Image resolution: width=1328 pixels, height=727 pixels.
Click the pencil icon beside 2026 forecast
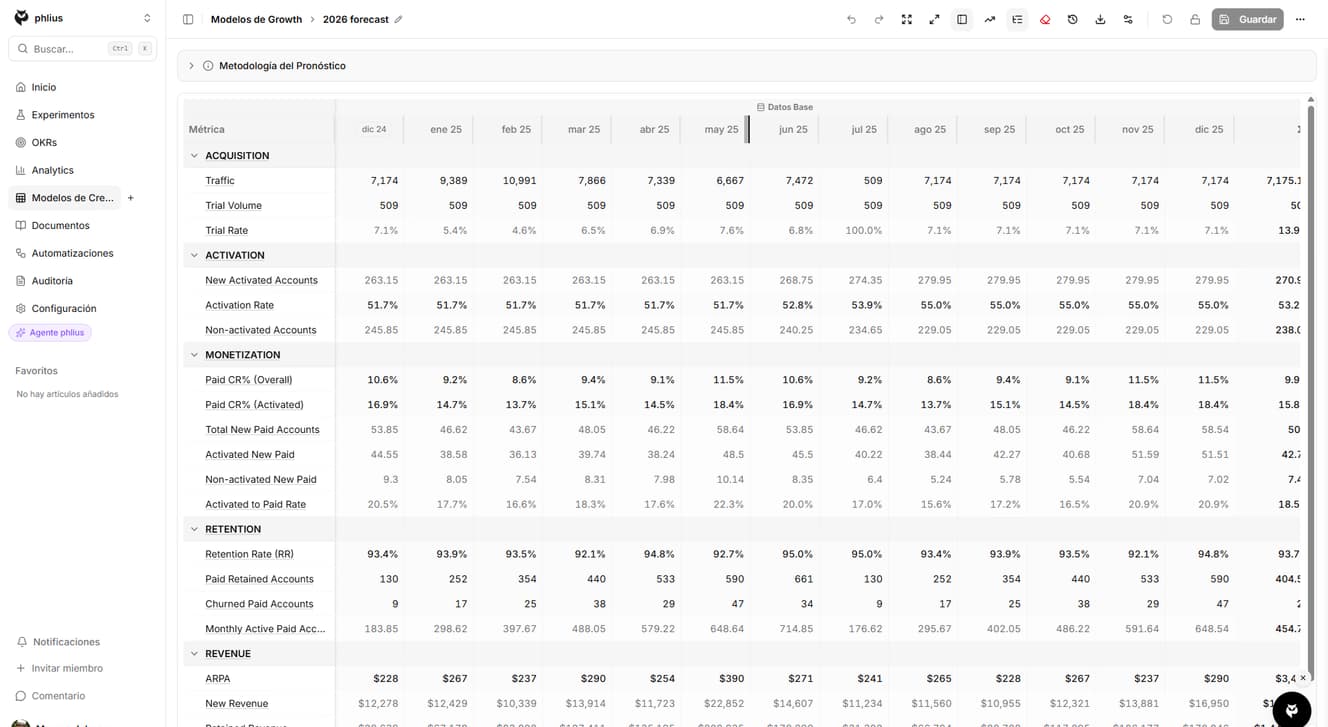pyautogui.click(x=399, y=19)
